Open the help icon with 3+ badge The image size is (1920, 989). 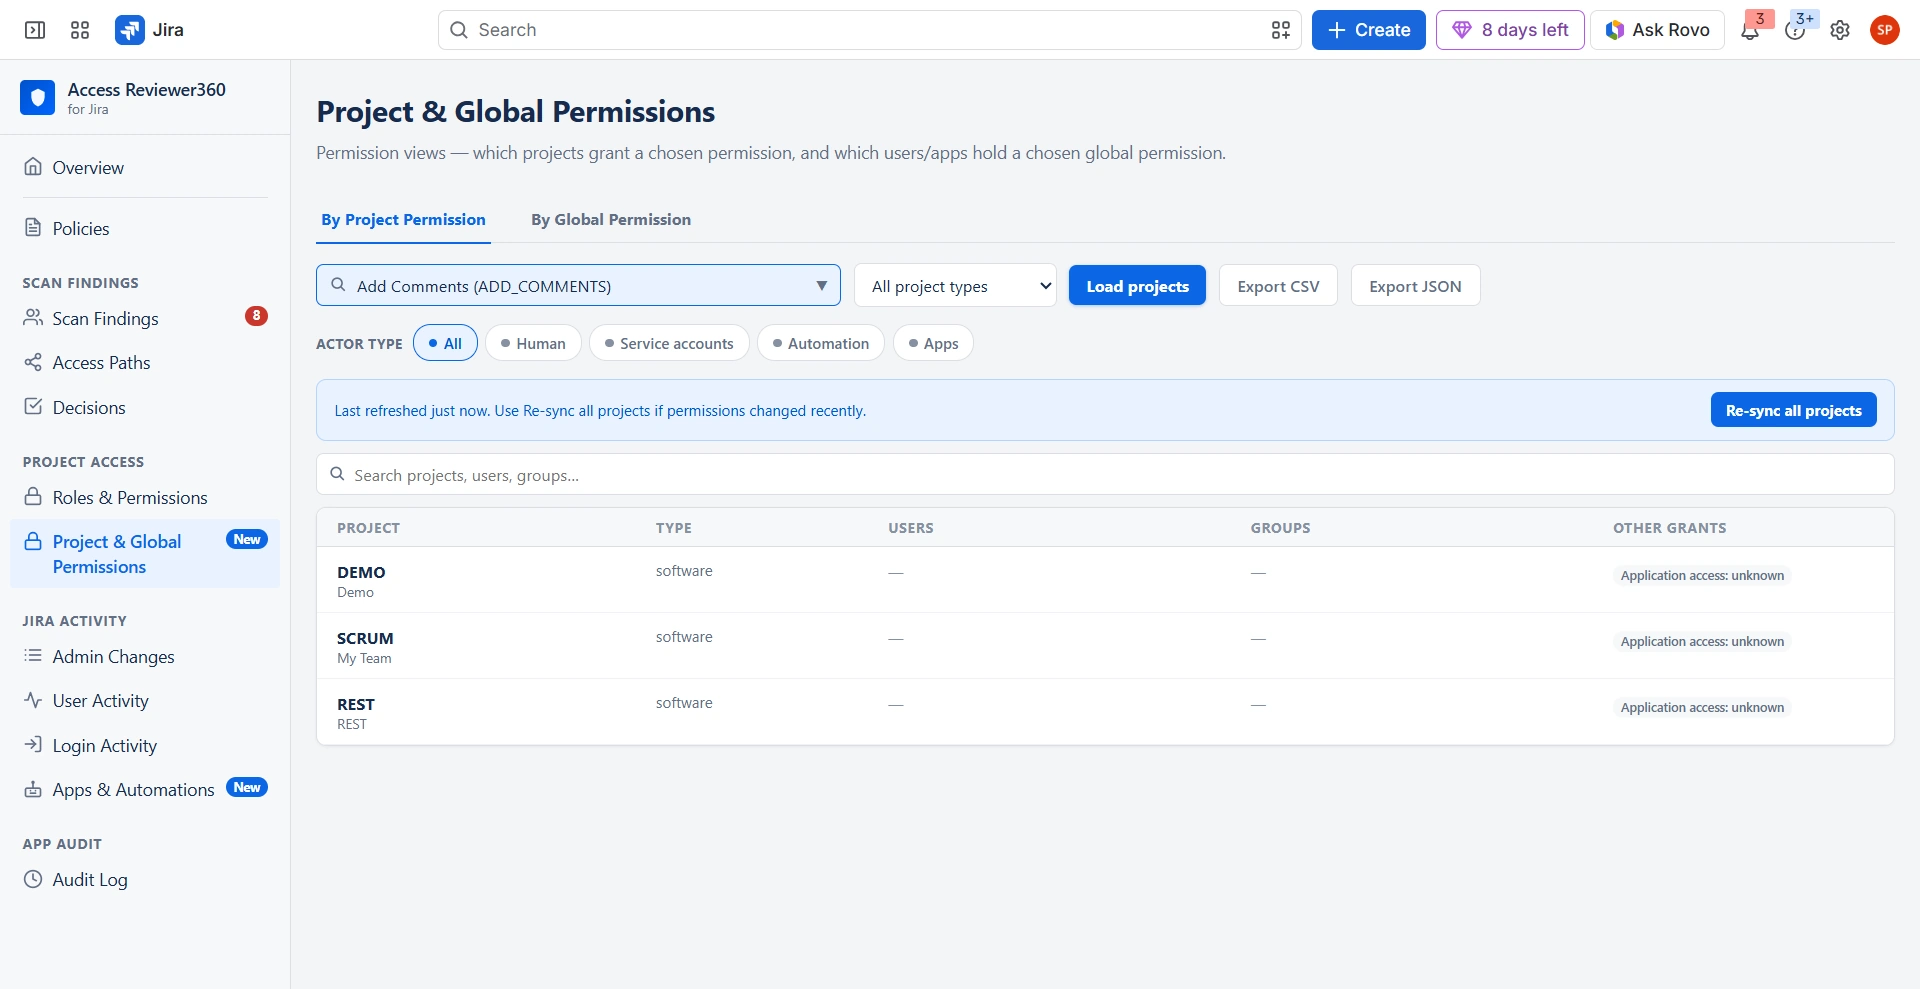(1795, 30)
